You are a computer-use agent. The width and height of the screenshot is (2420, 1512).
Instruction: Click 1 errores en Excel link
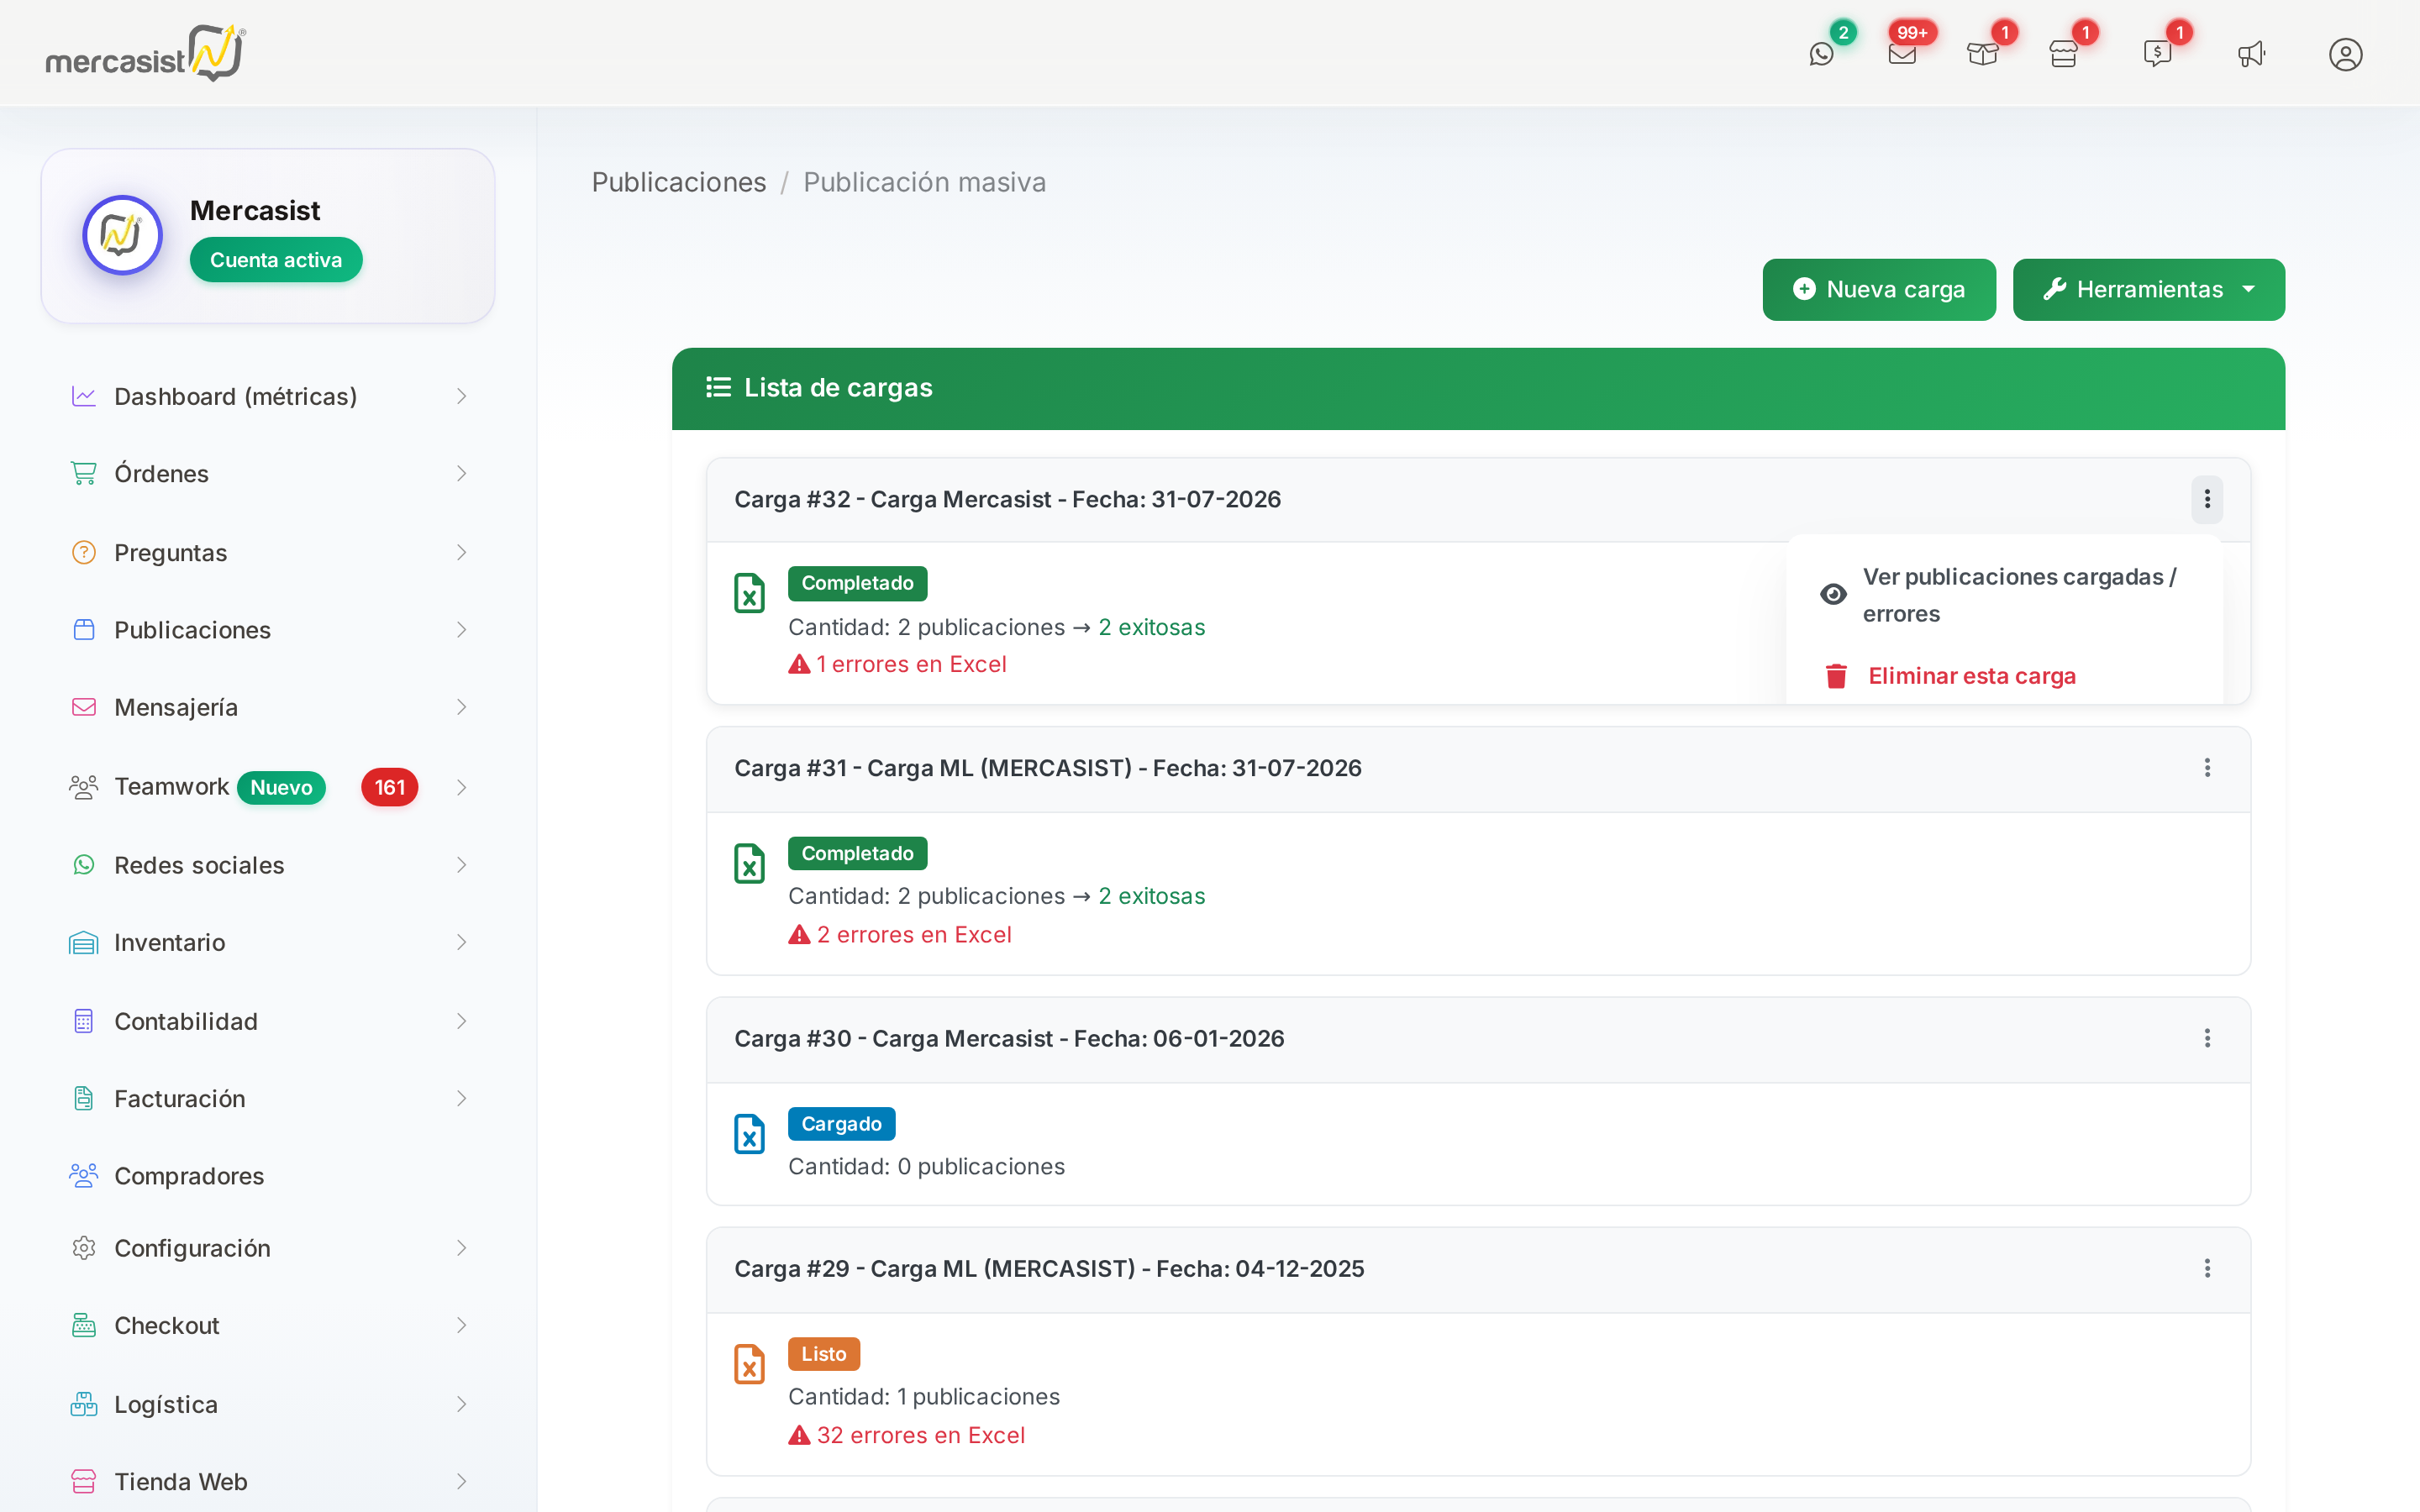pos(897,664)
